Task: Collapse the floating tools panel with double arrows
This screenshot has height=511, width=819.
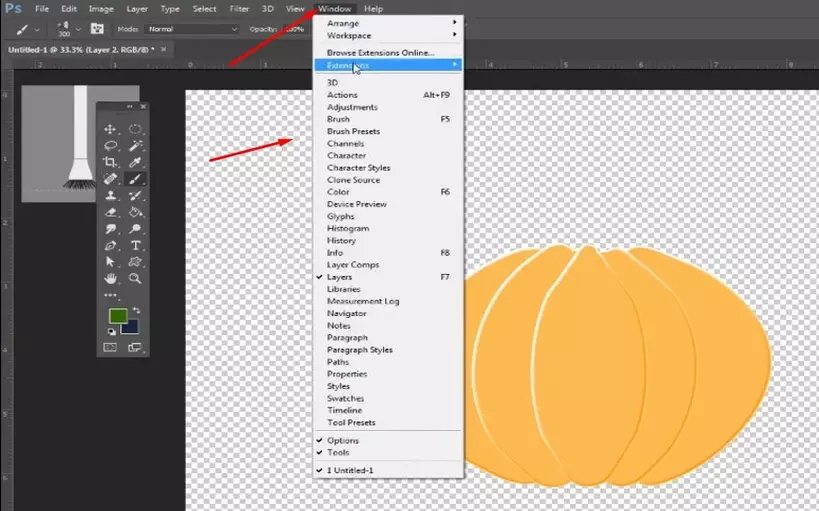Action: click(x=130, y=107)
